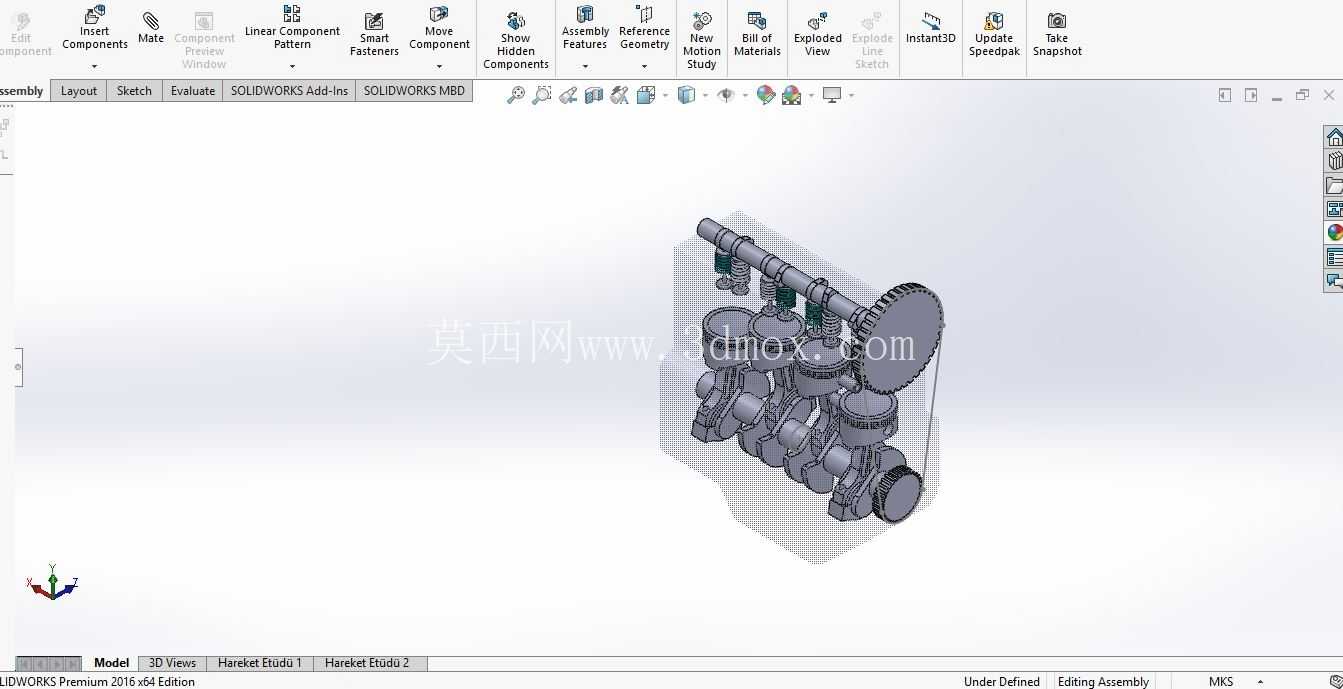
Task: Expand Insert Components dropdown arrow
Action: 94,66
